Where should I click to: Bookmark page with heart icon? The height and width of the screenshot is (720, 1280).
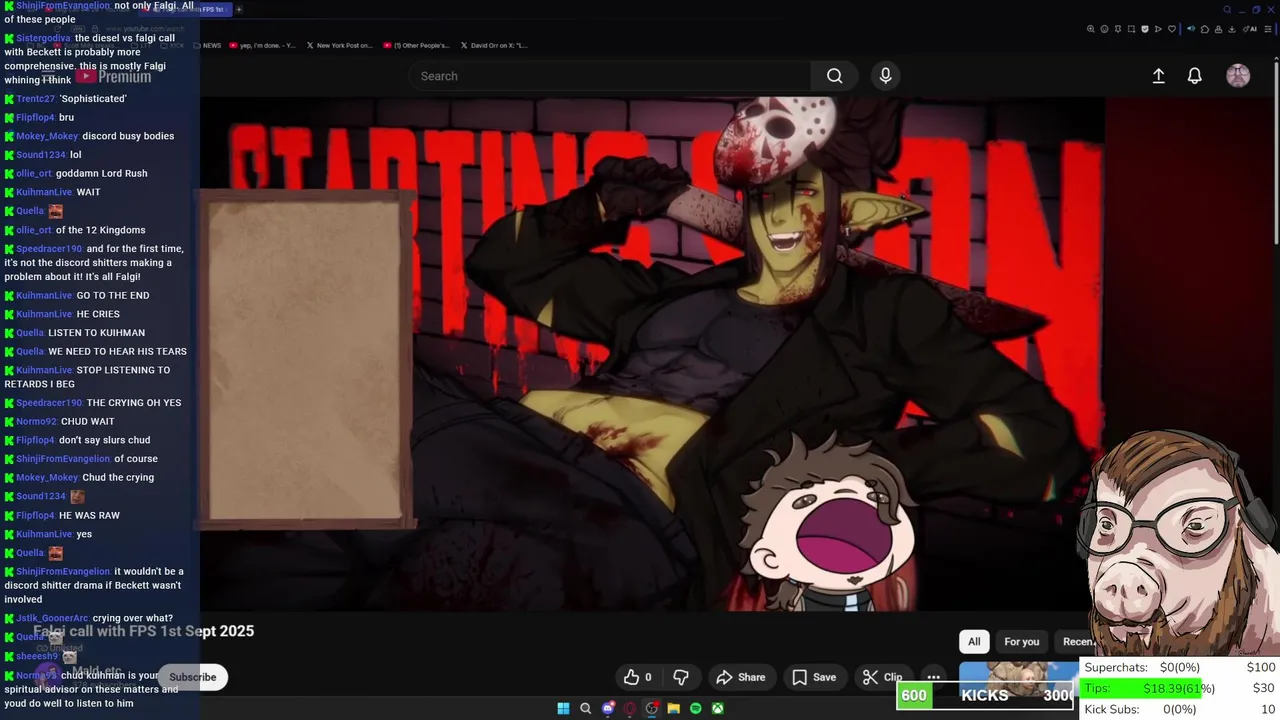click(1172, 29)
